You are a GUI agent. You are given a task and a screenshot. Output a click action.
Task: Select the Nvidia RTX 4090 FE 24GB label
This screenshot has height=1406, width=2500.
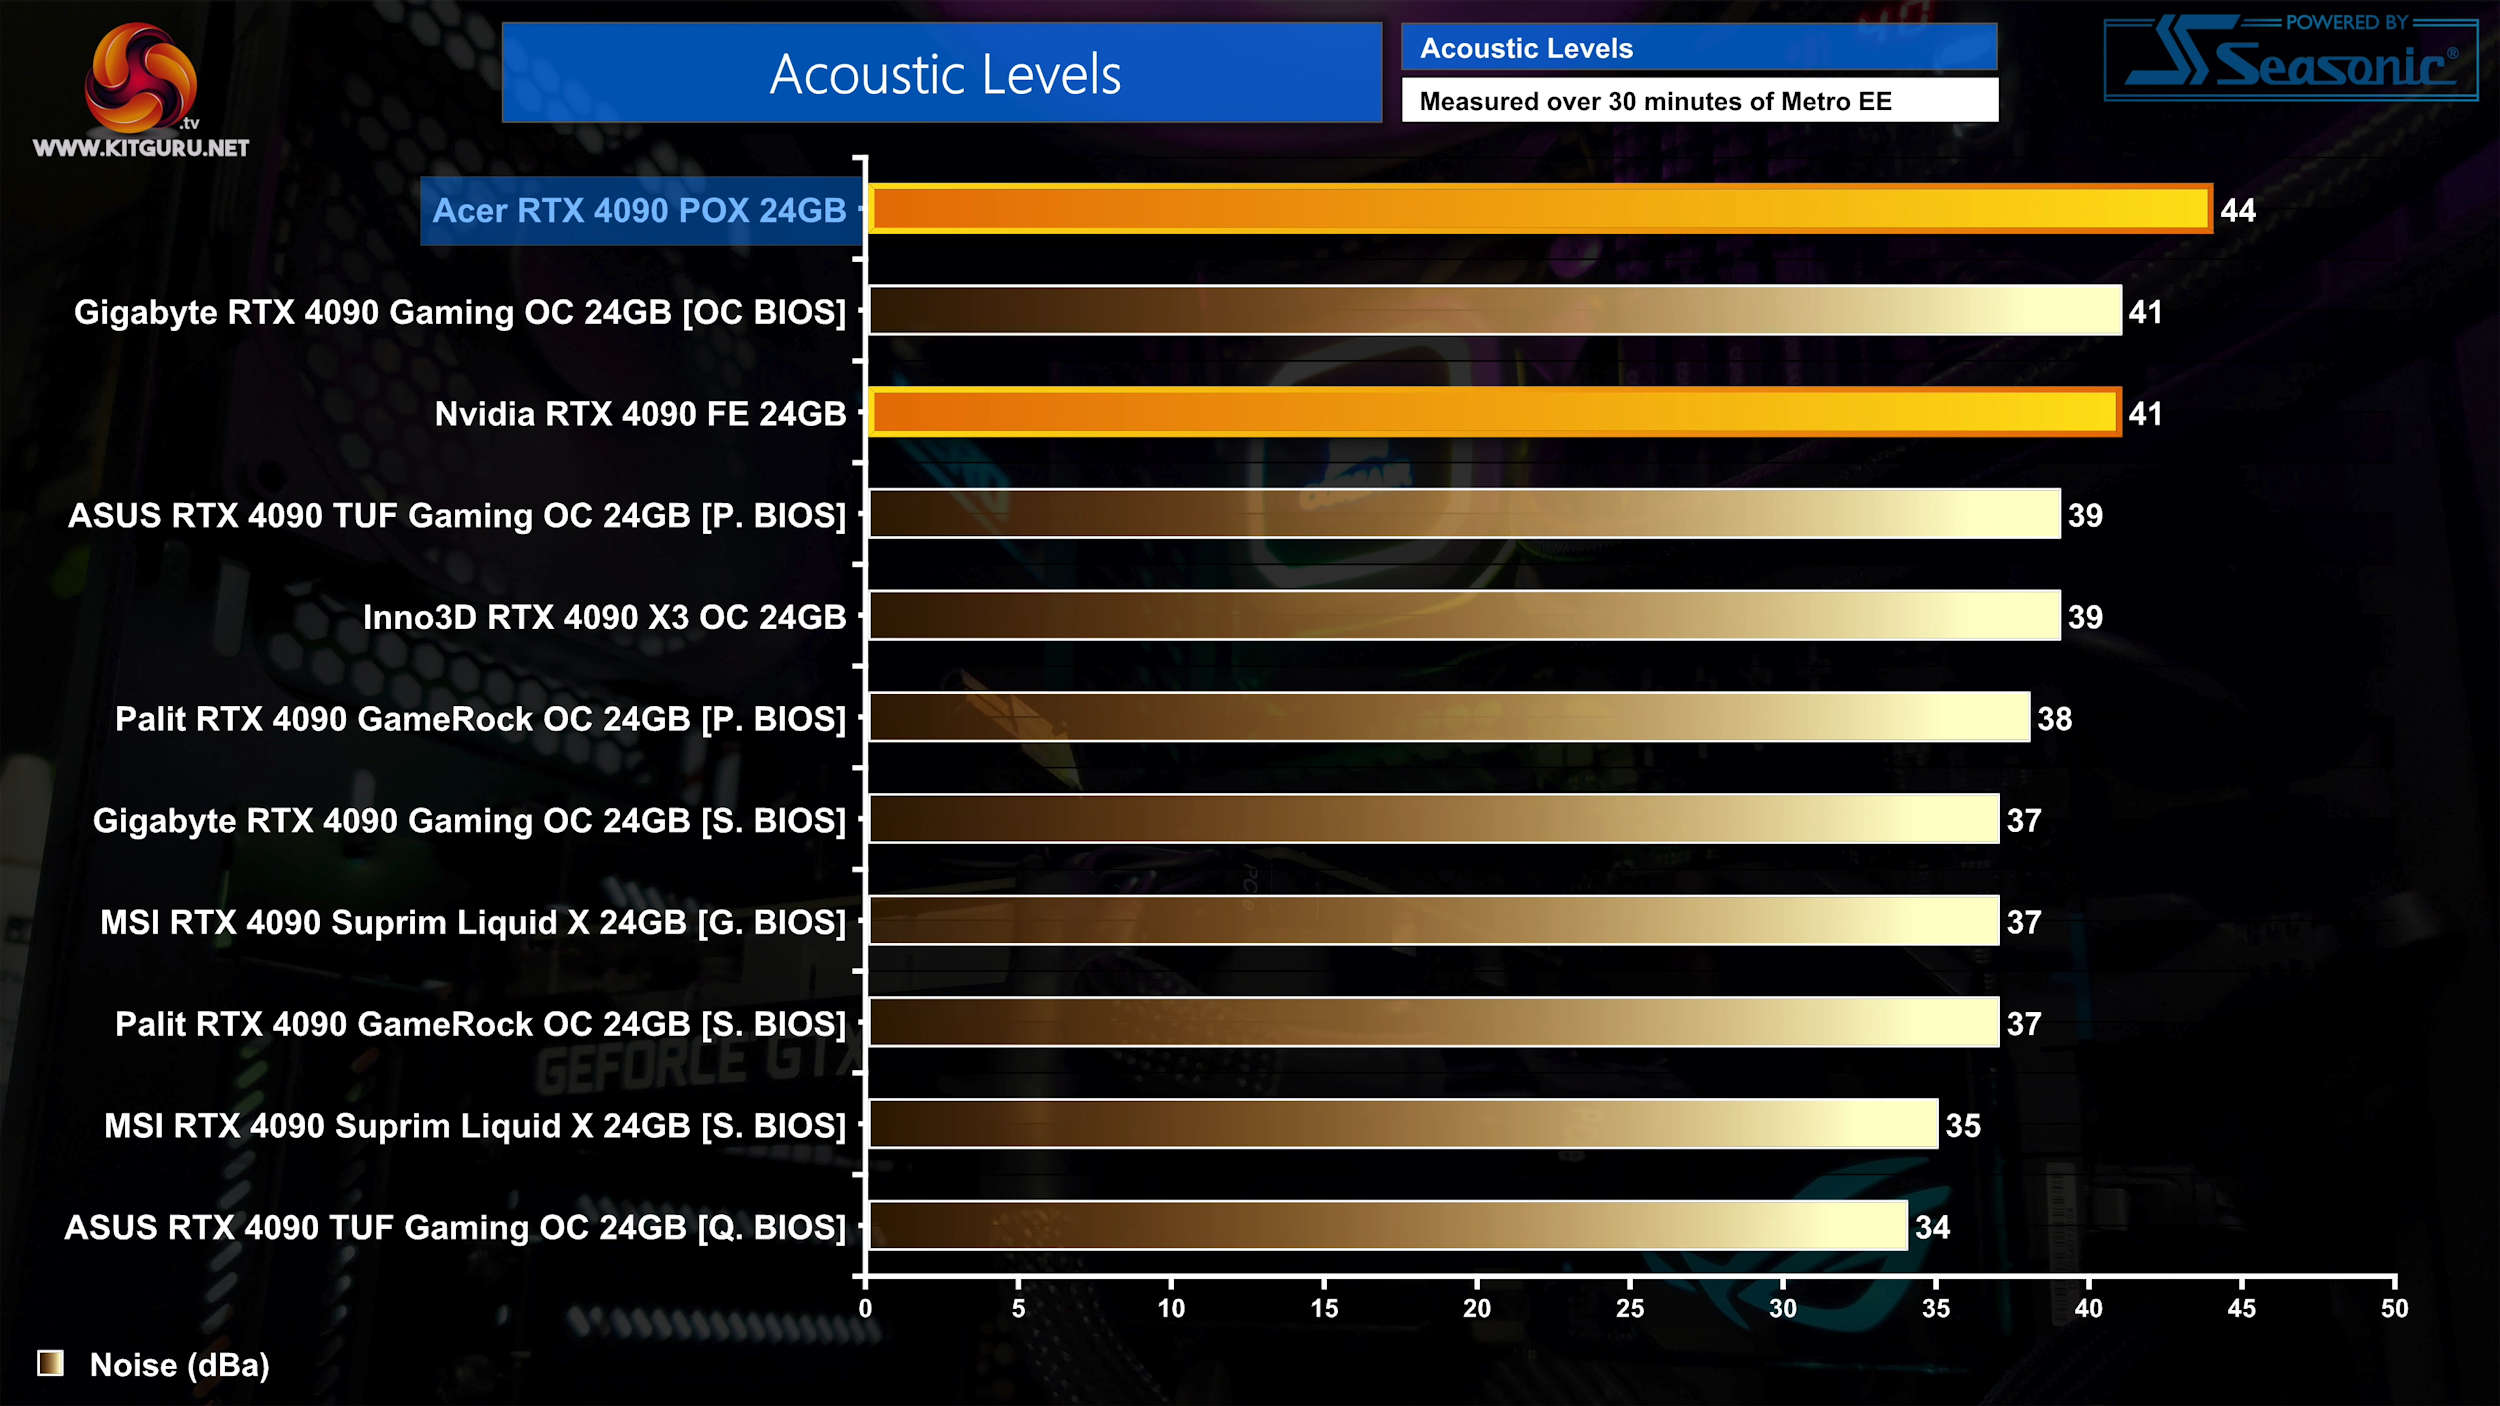640,414
